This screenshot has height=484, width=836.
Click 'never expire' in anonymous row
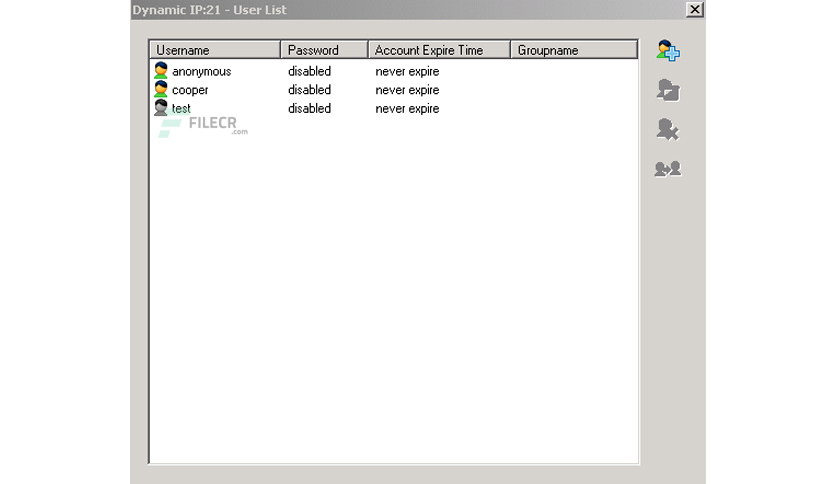pyautogui.click(x=407, y=71)
